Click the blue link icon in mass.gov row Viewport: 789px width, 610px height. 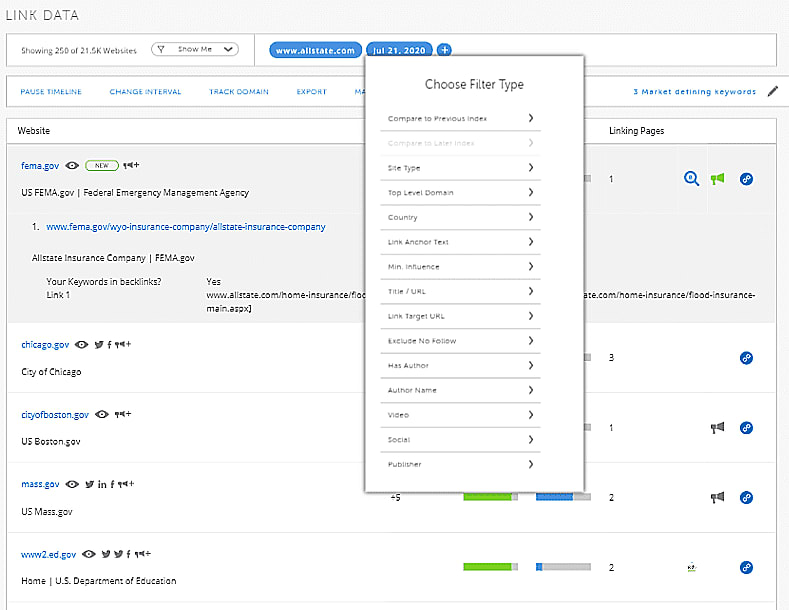click(x=746, y=498)
